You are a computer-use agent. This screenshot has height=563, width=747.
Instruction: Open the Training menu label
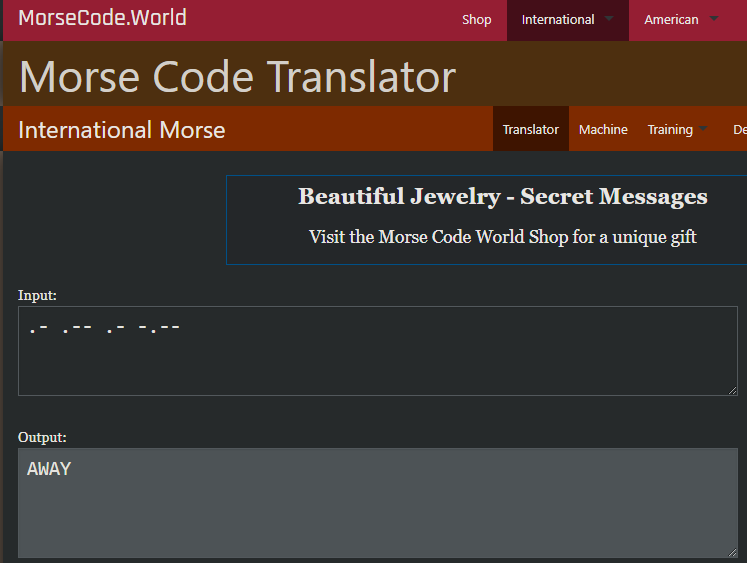tap(669, 129)
